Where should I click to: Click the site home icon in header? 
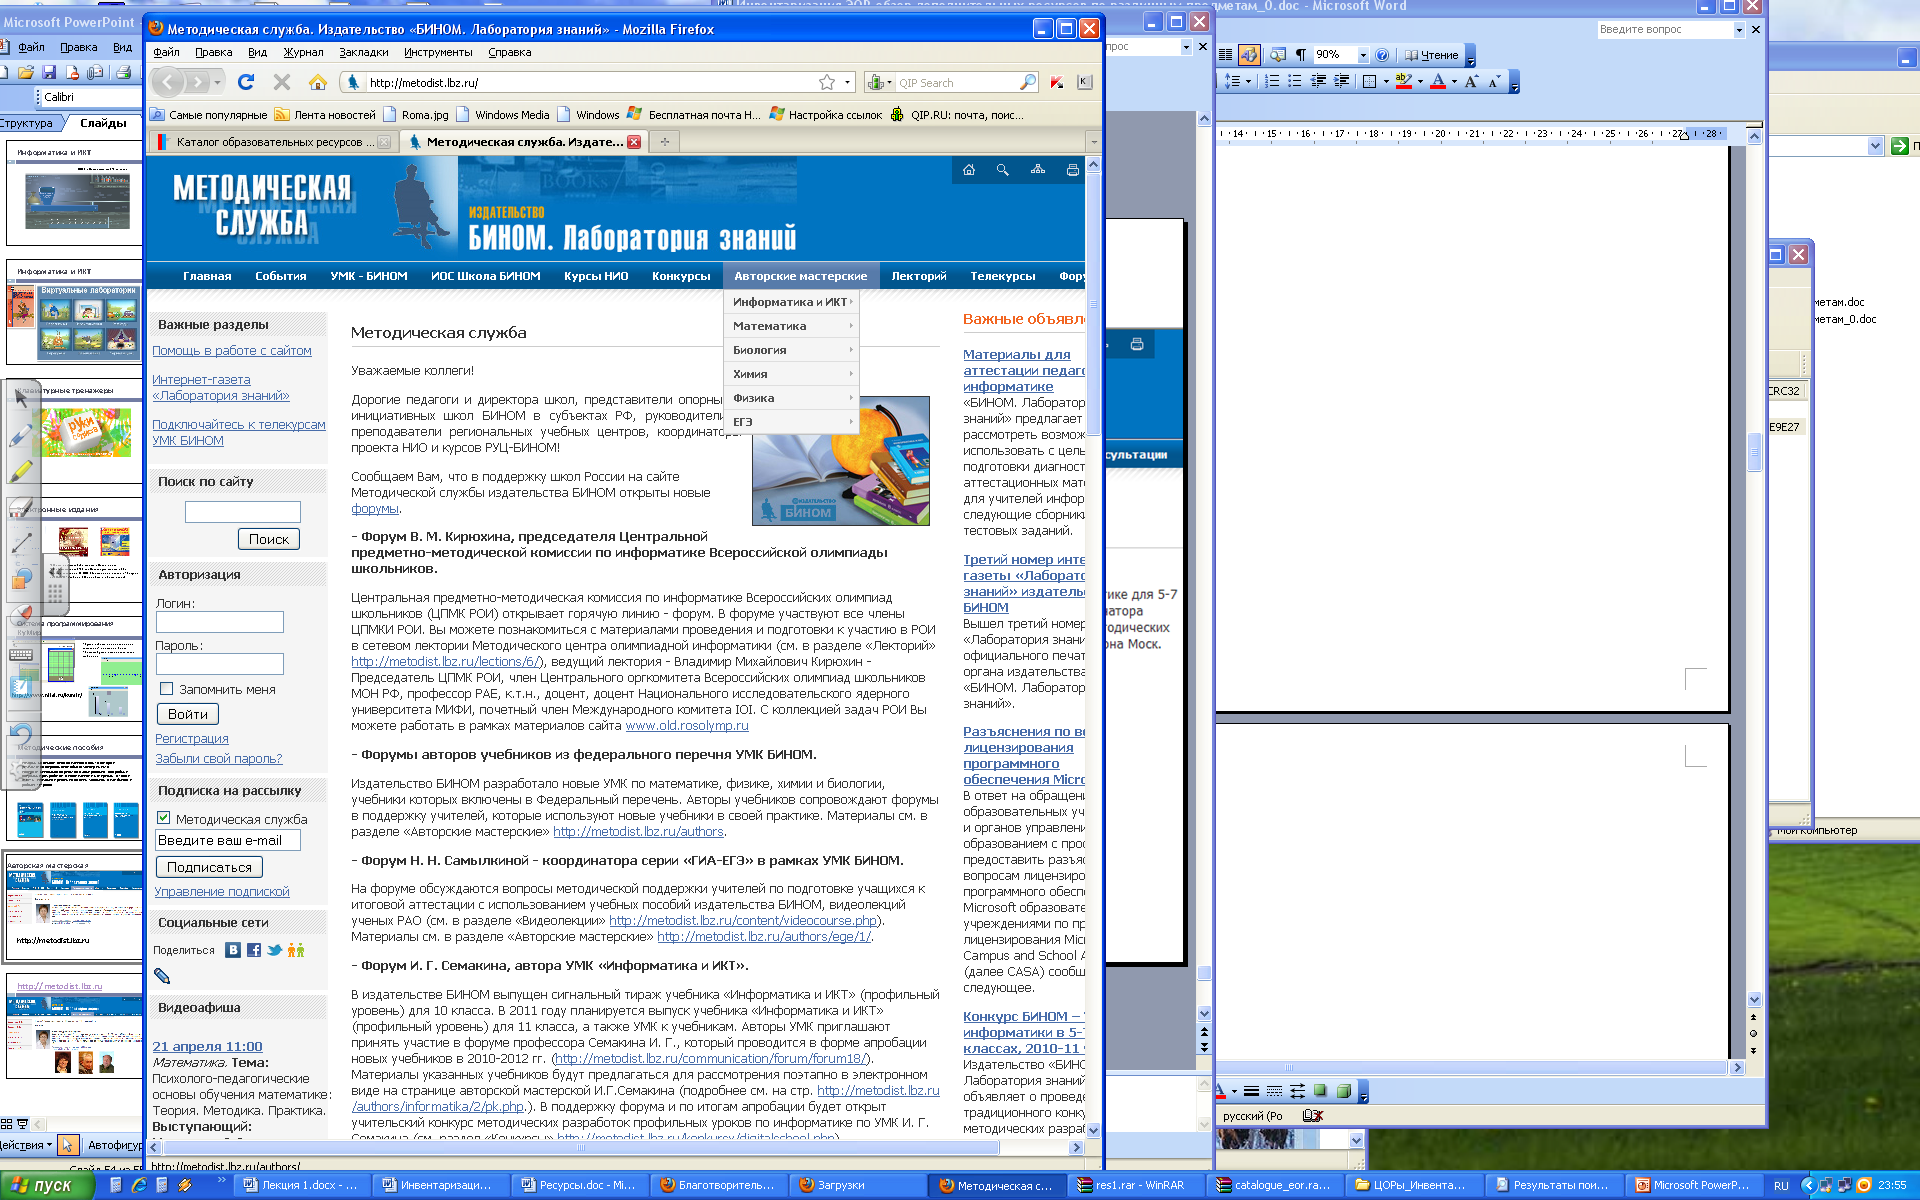pos(969,170)
